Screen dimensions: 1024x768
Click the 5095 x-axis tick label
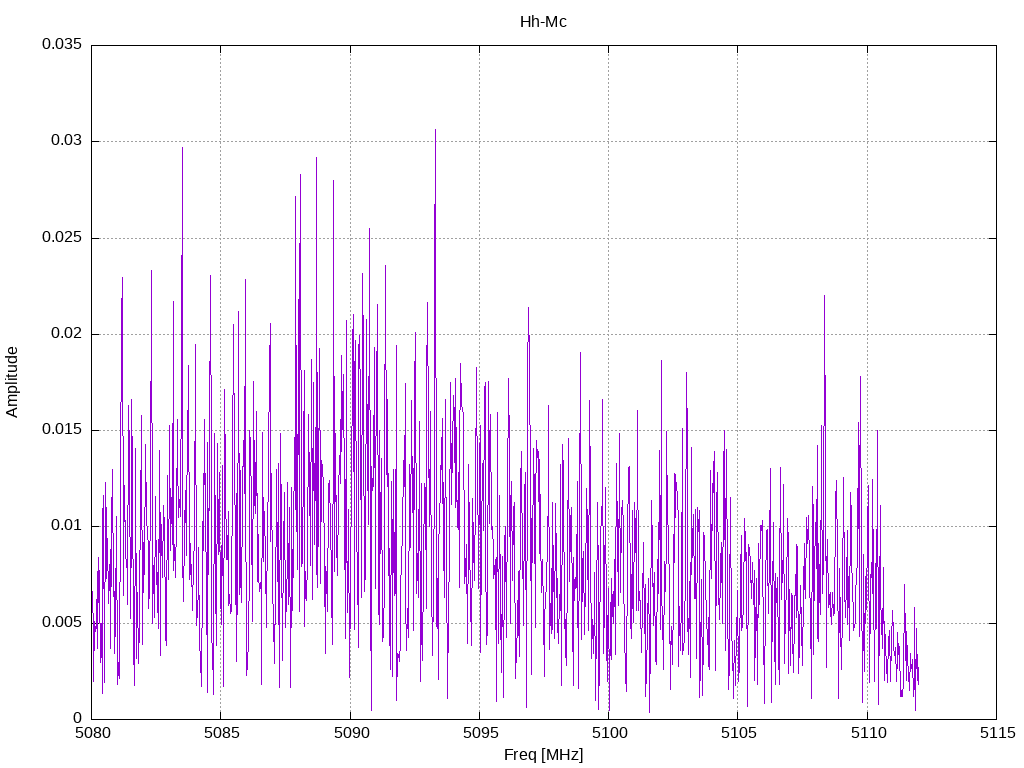[x=480, y=733]
